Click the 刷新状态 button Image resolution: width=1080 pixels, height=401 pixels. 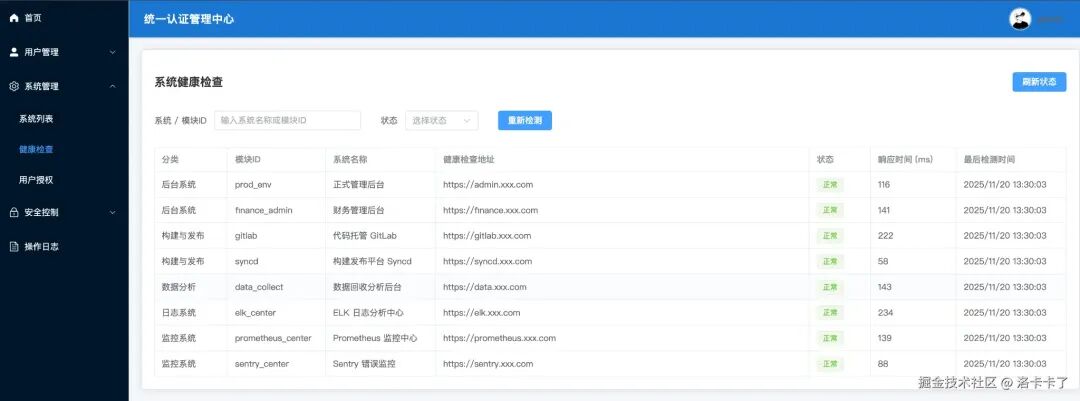(1039, 81)
